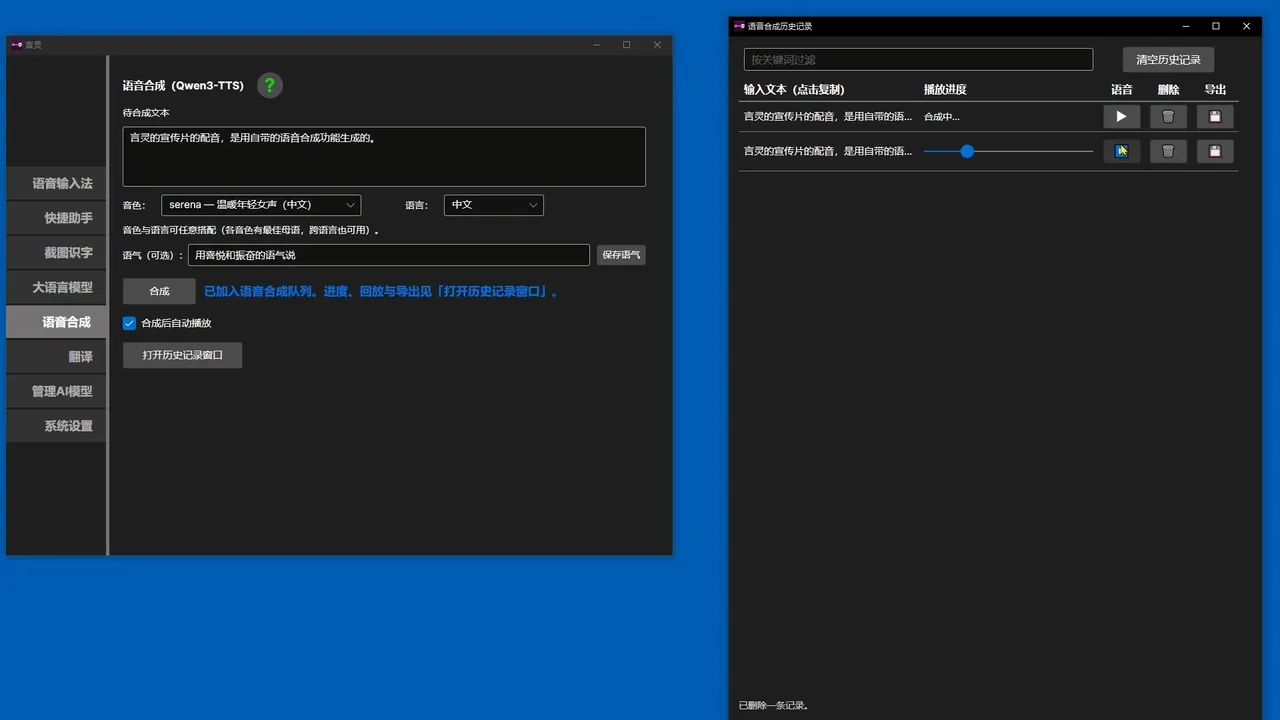The image size is (1280, 720).
Task: Click the 已删除一条记录 status message
Action: (774, 706)
